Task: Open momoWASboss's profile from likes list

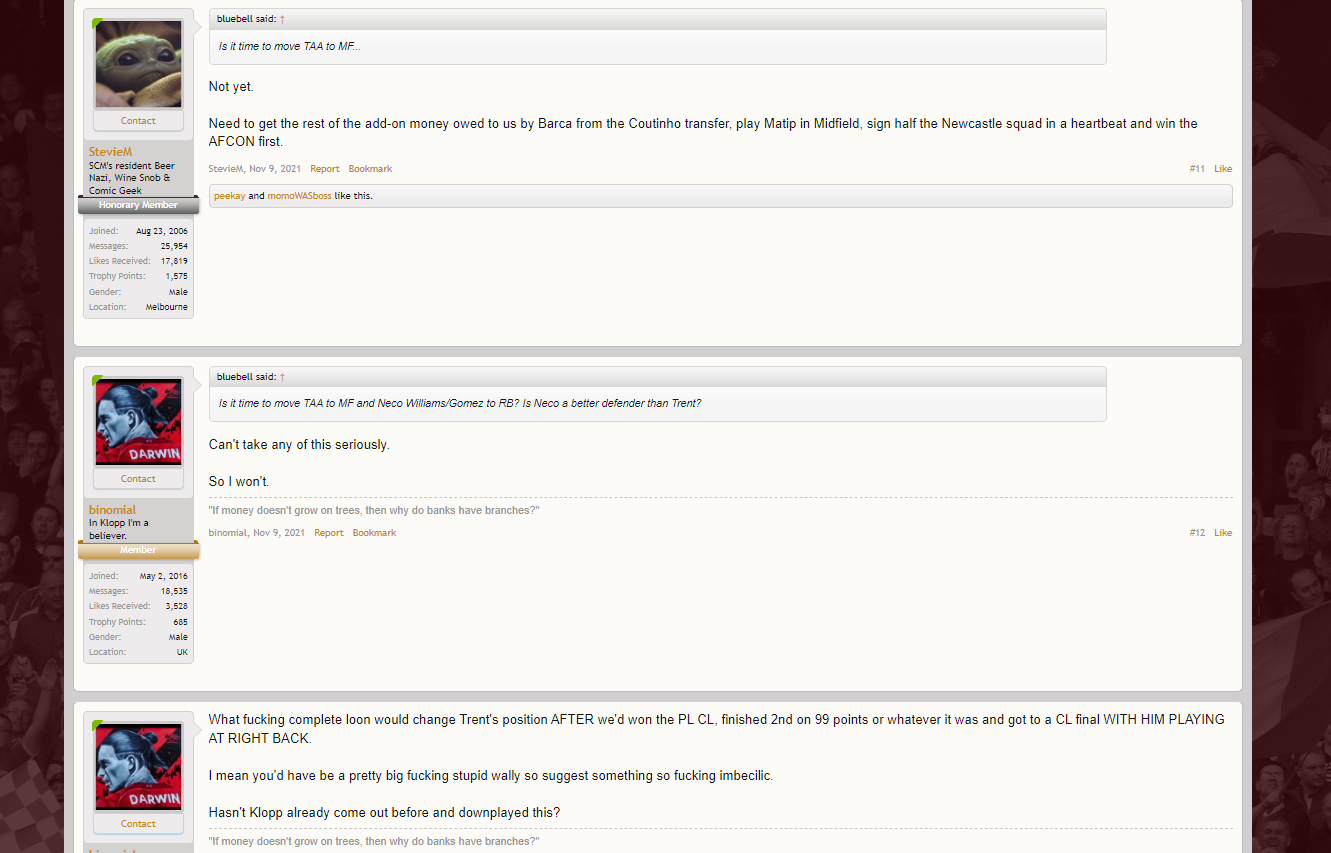Action: (299, 196)
